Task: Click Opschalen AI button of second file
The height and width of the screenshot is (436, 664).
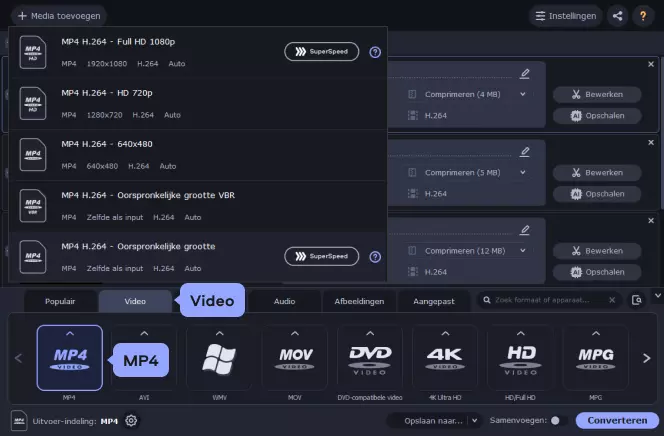Action: point(597,194)
